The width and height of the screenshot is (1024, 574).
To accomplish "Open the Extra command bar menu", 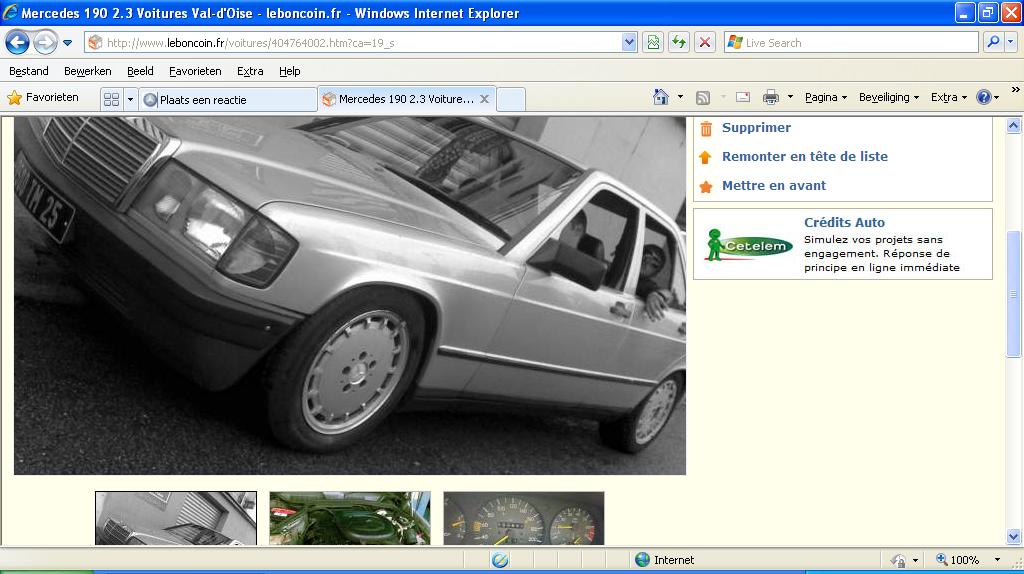I will pos(949,97).
